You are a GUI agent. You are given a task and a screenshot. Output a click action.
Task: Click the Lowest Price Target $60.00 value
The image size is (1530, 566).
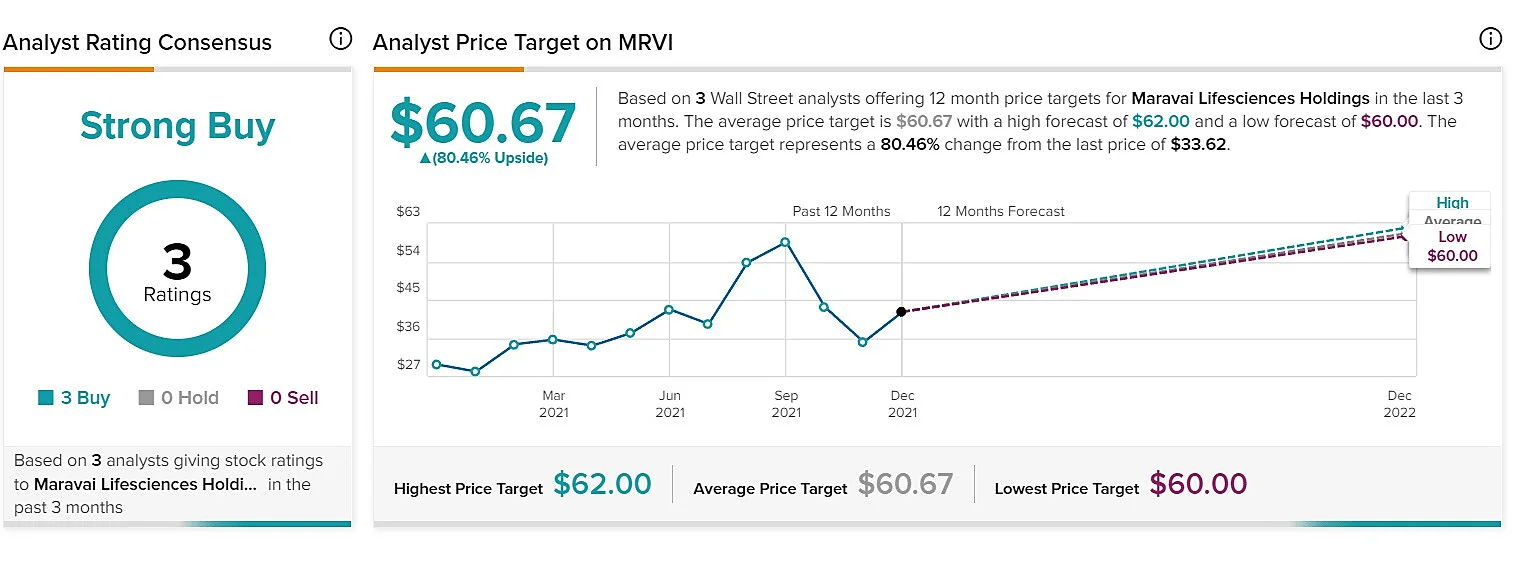[x=1198, y=485]
